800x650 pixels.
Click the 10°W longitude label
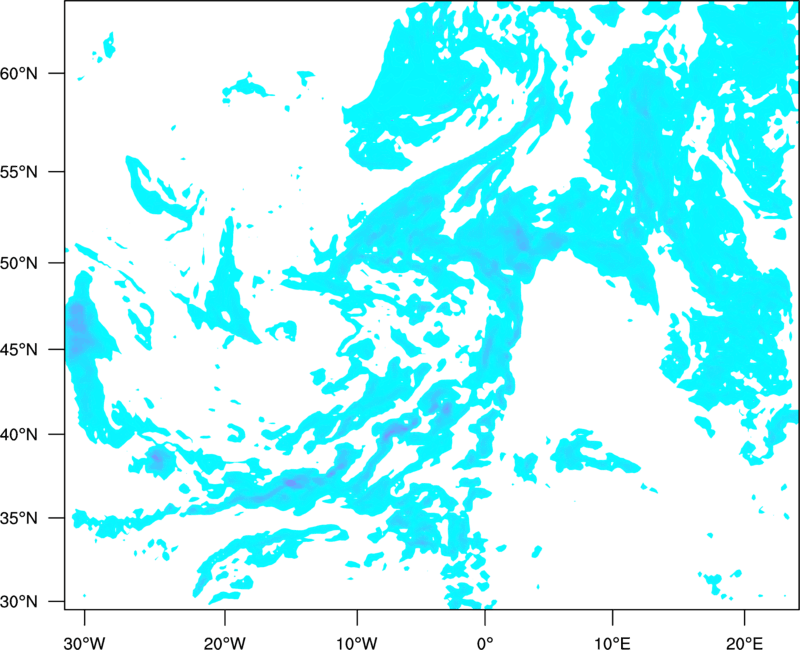coord(357,643)
